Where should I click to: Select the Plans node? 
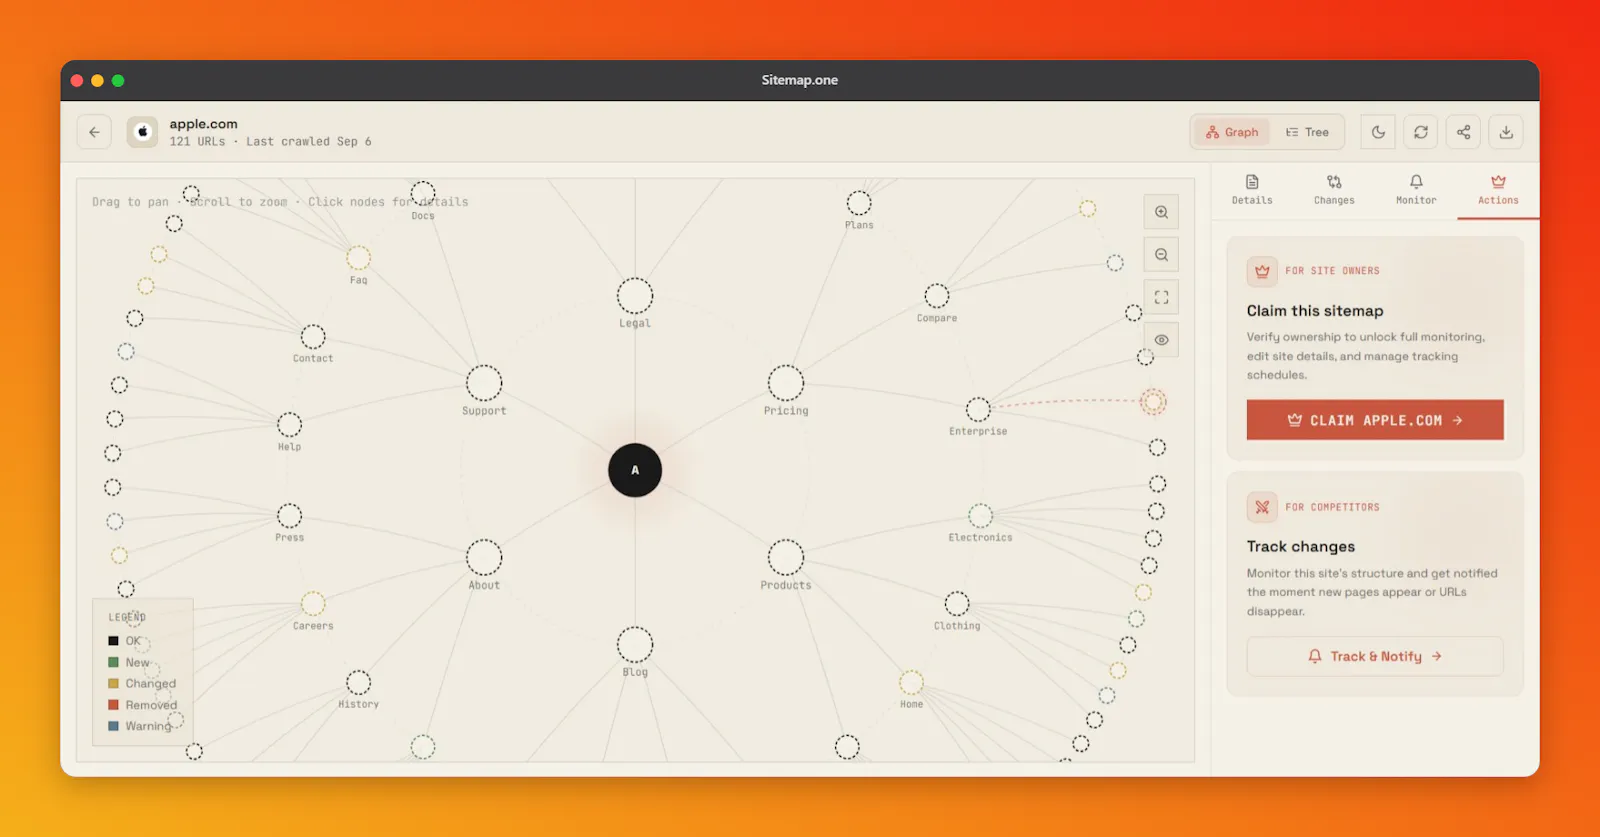(859, 203)
